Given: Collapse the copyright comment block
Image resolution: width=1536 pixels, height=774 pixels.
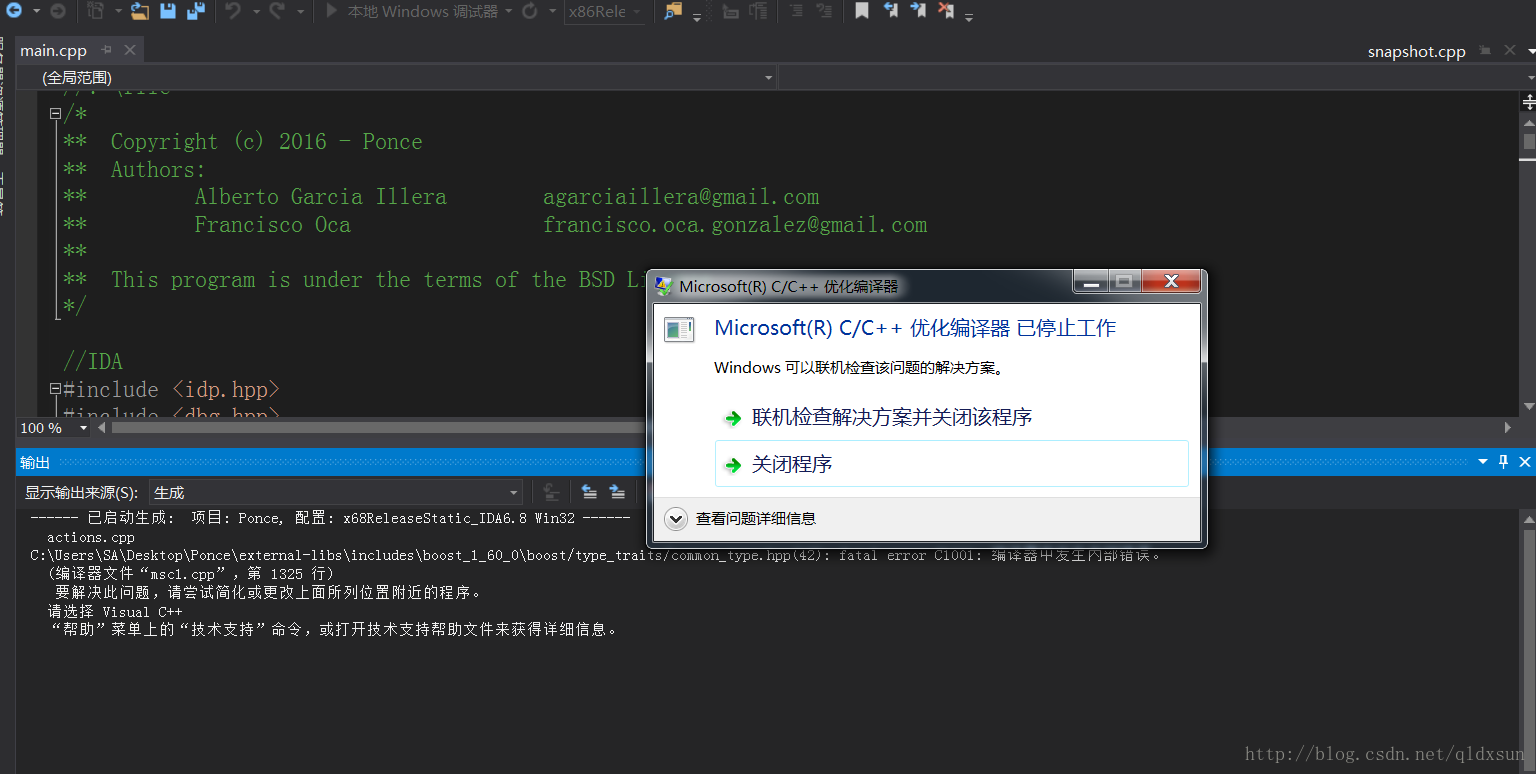Looking at the screenshot, I should (55, 114).
